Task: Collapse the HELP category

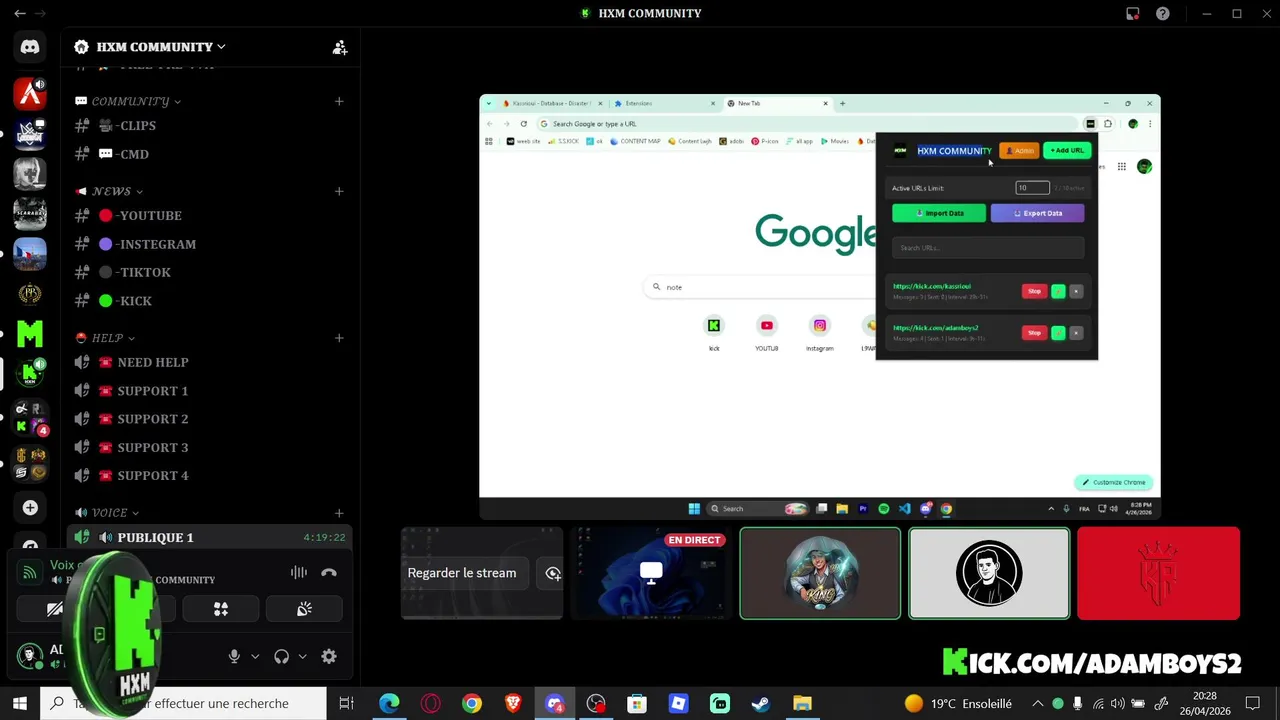Action: pos(106,338)
